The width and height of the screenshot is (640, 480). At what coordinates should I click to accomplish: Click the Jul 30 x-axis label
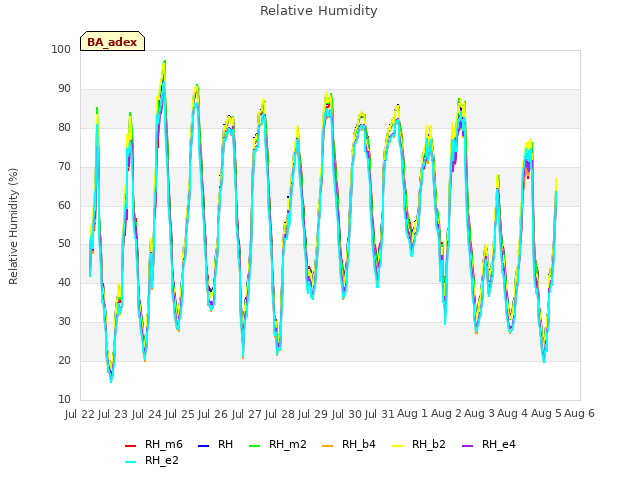346,414
